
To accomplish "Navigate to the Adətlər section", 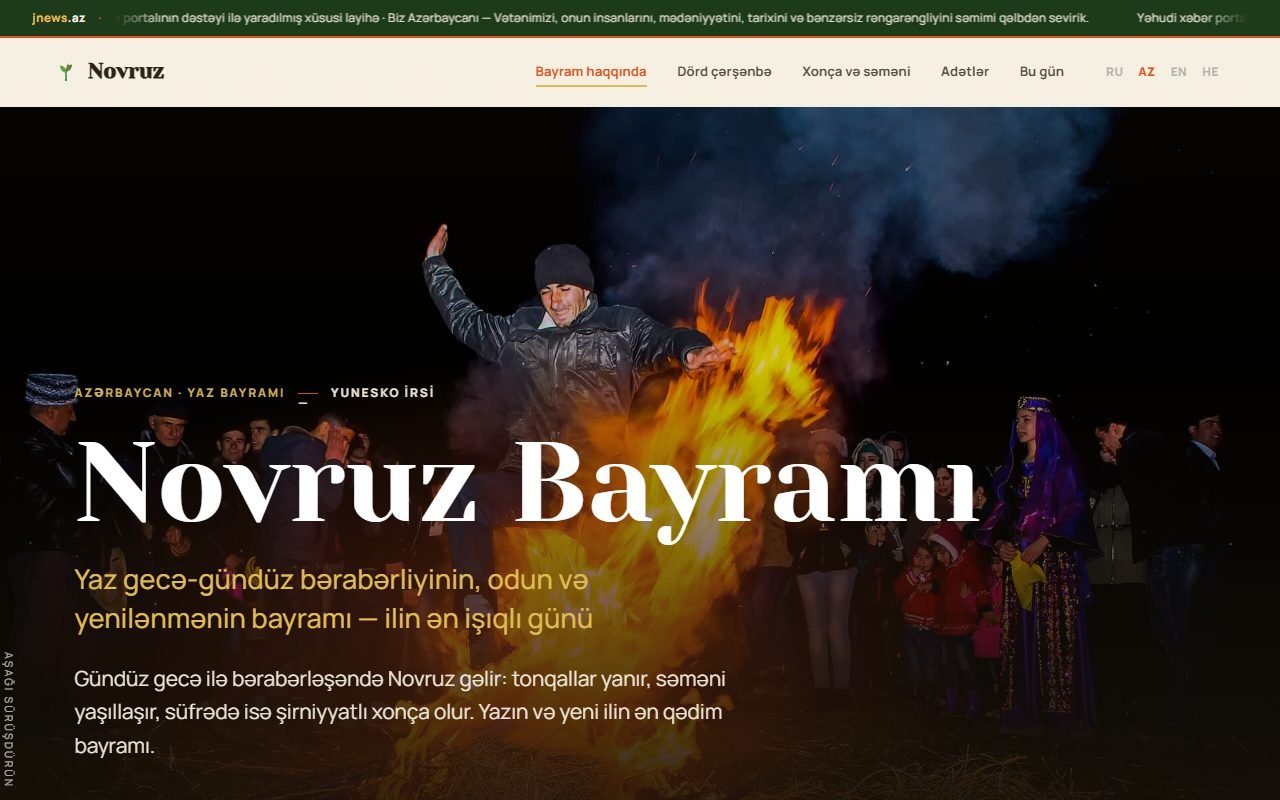I will tap(965, 72).
